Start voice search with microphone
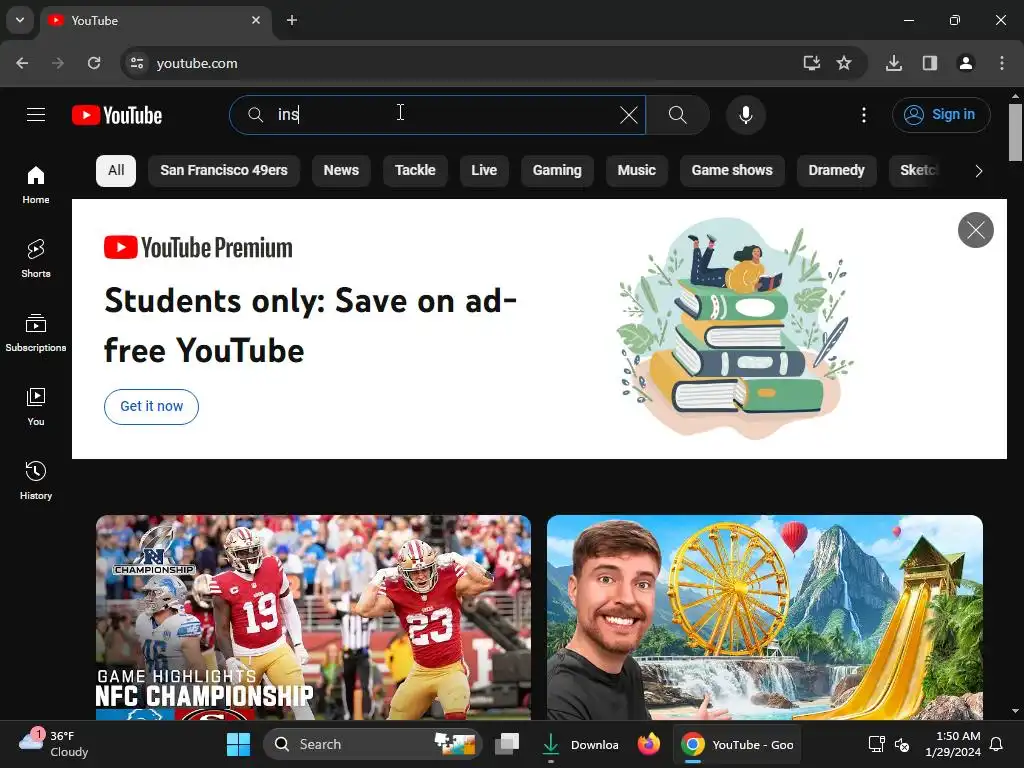 [x=745, y=115]
